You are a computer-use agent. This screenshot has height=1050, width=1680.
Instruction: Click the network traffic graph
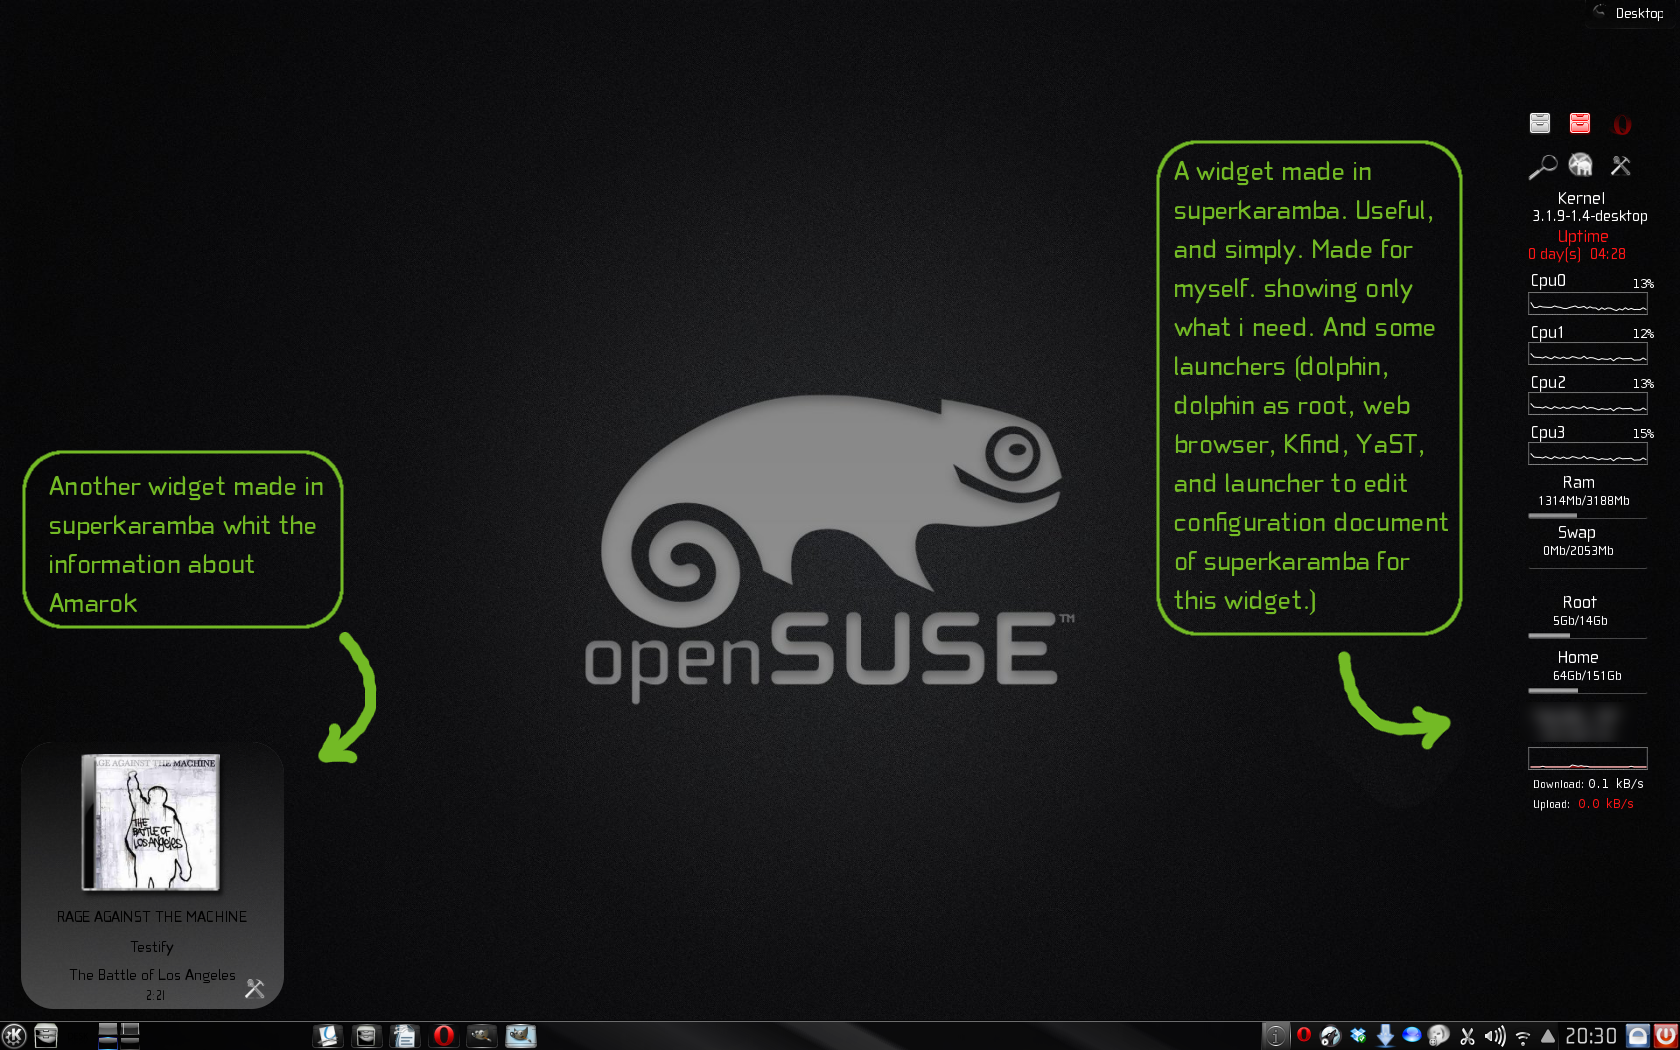click(x=1588, y=758)
